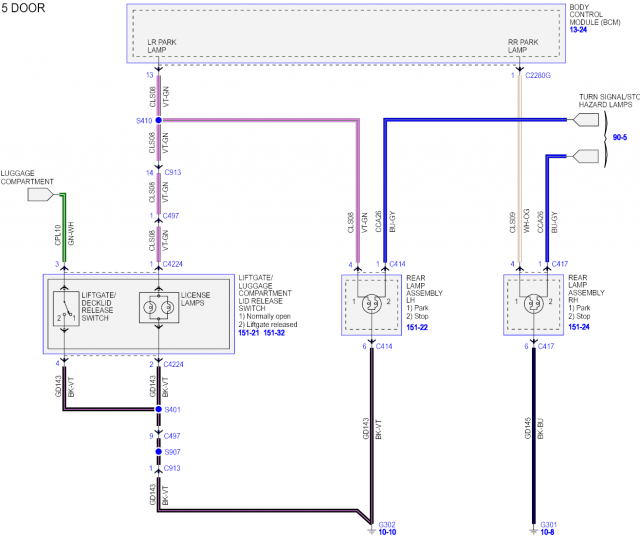This screenshot has width=640, height=538.
Task: Select the license lamps bulb symbol
Action: (160, 309)
